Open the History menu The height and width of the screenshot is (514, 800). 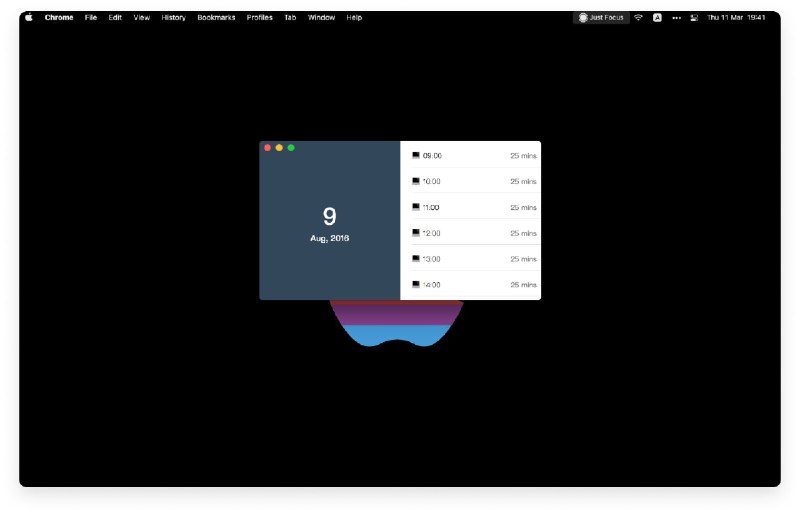pos(173,17)
